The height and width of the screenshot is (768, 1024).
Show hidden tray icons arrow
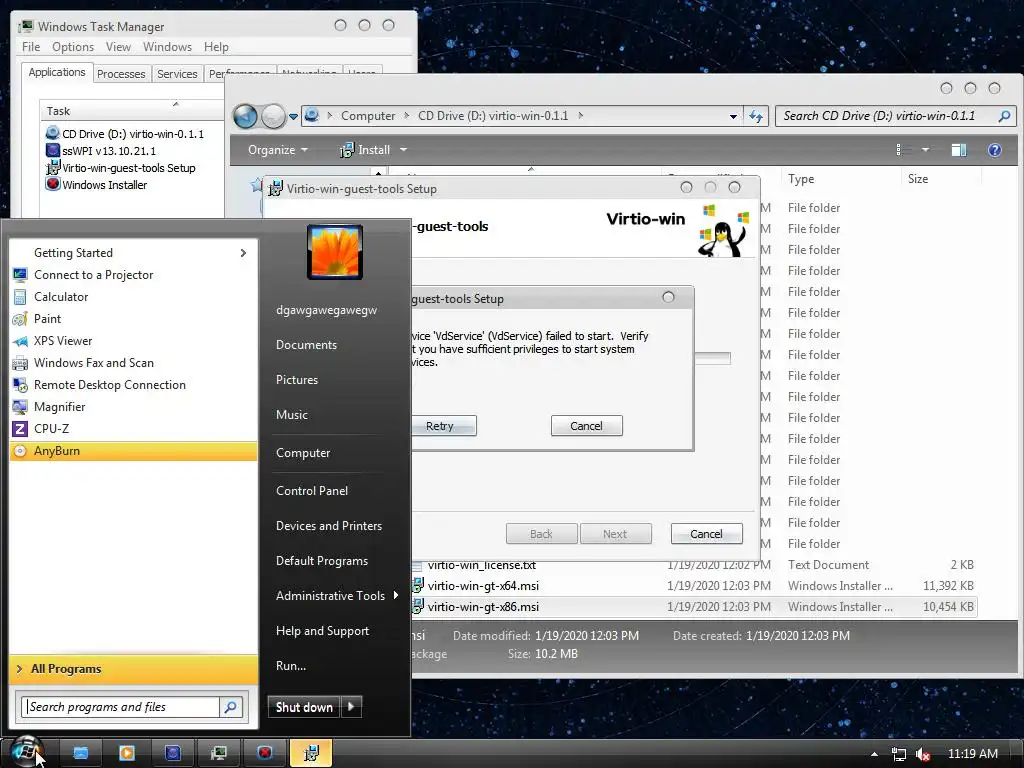(874, 754)
